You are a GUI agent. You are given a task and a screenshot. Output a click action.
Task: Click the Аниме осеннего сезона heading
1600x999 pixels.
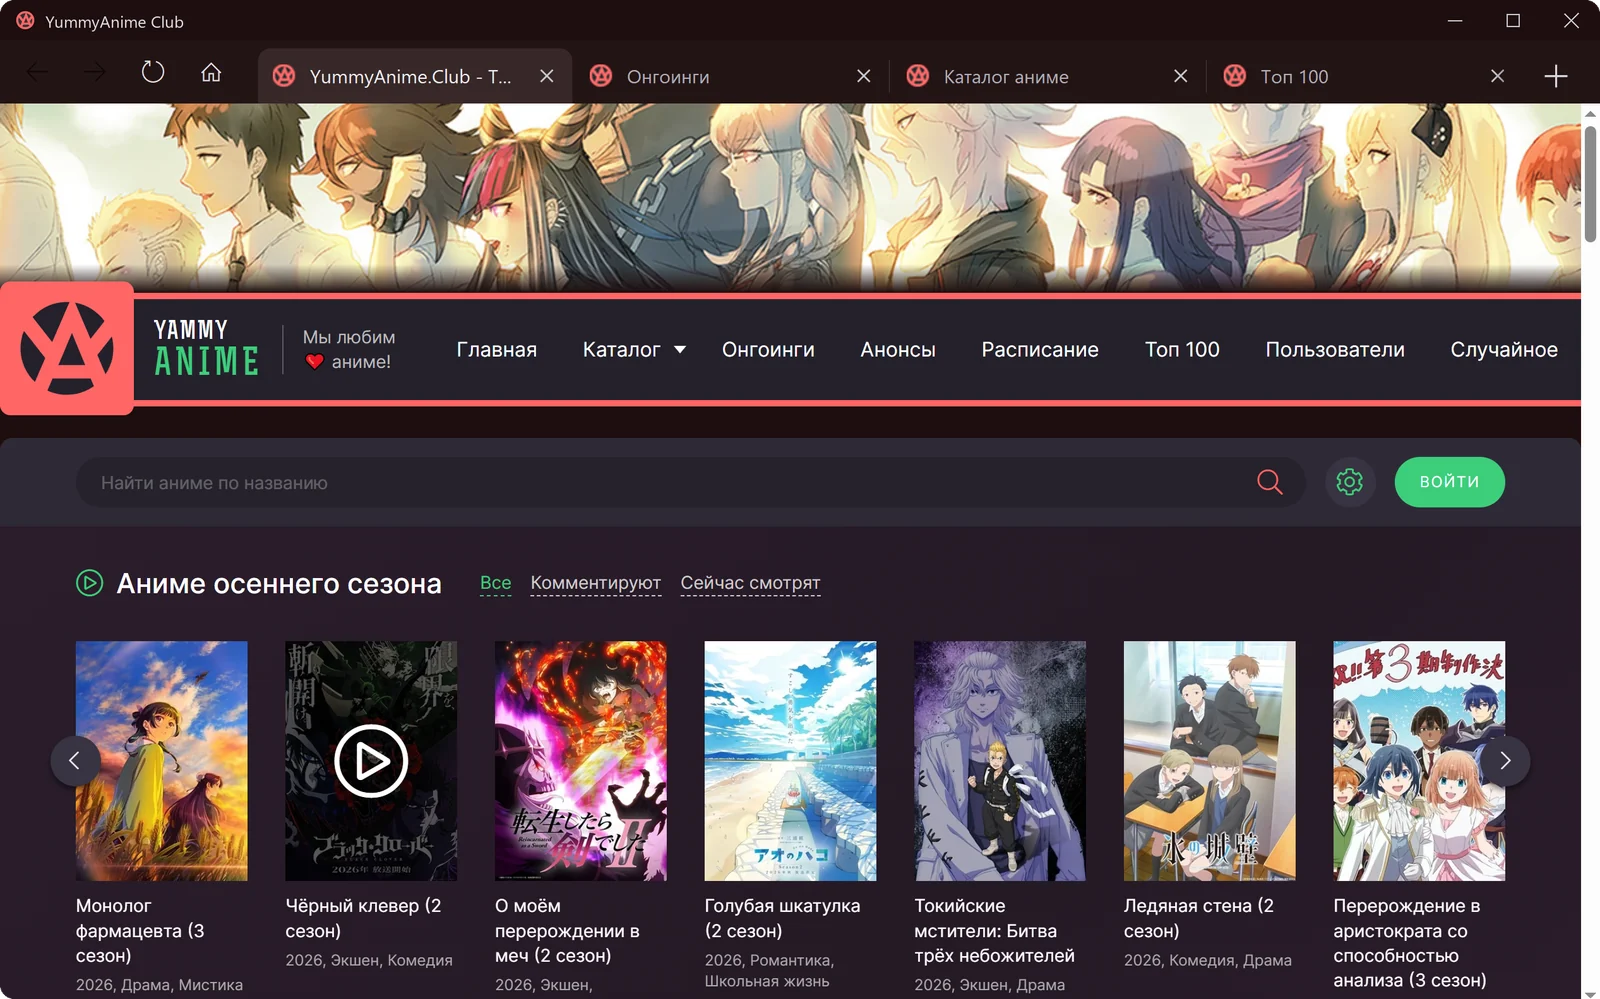tap(279, 583)
